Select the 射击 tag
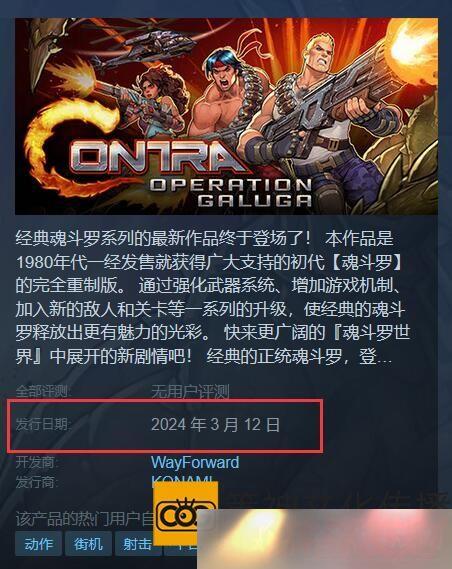Viewport: 452px width, 569px height. pos(137,544)
